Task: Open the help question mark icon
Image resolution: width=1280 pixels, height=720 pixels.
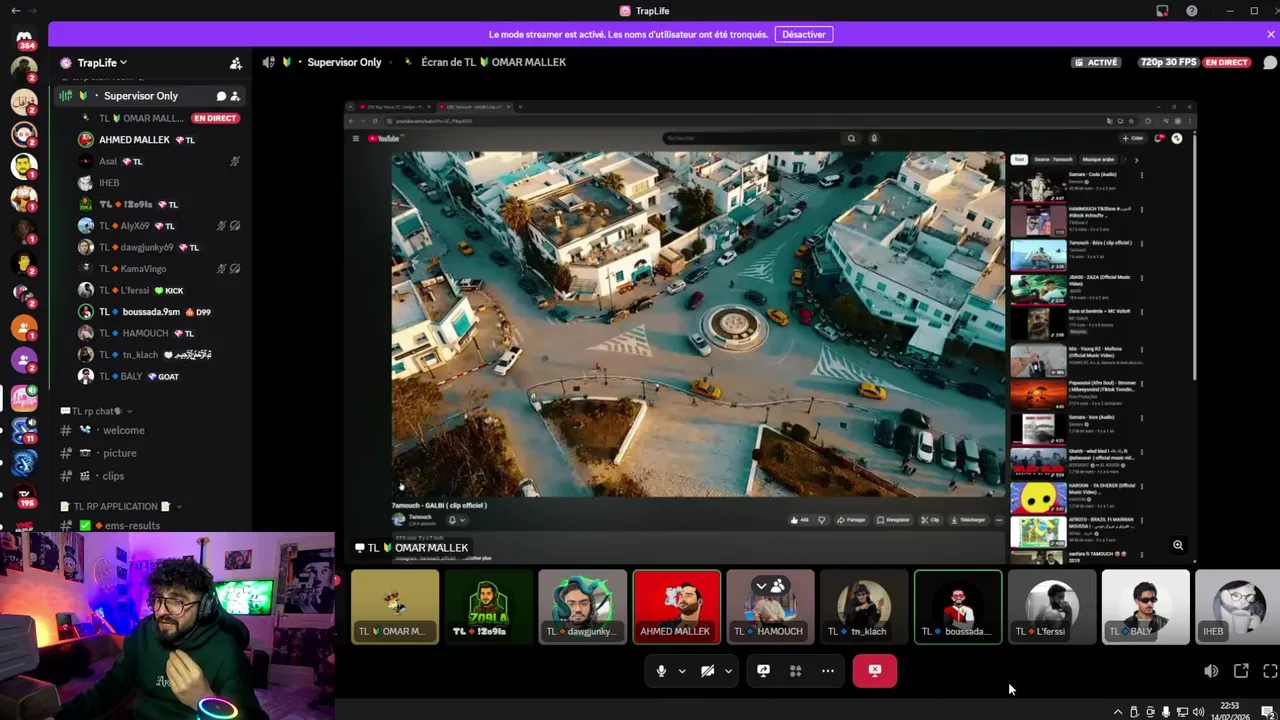Action: tap(1192, 11)
